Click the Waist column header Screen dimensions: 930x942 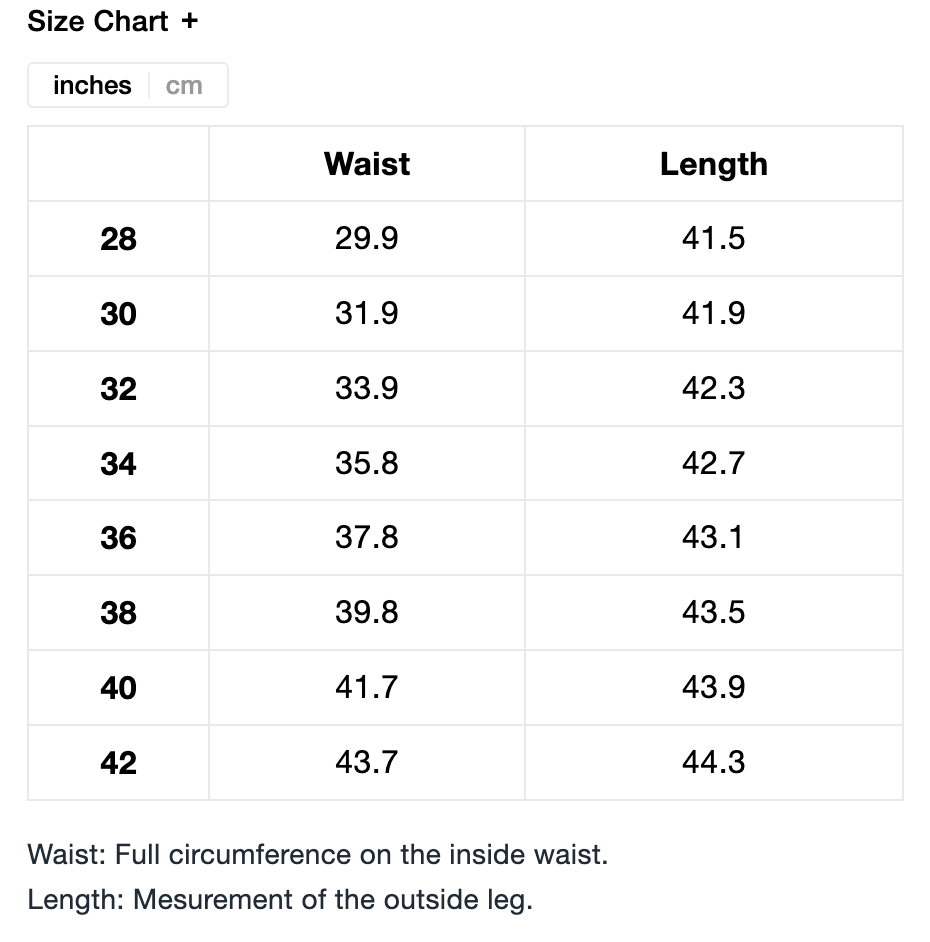tap(367, 164)
